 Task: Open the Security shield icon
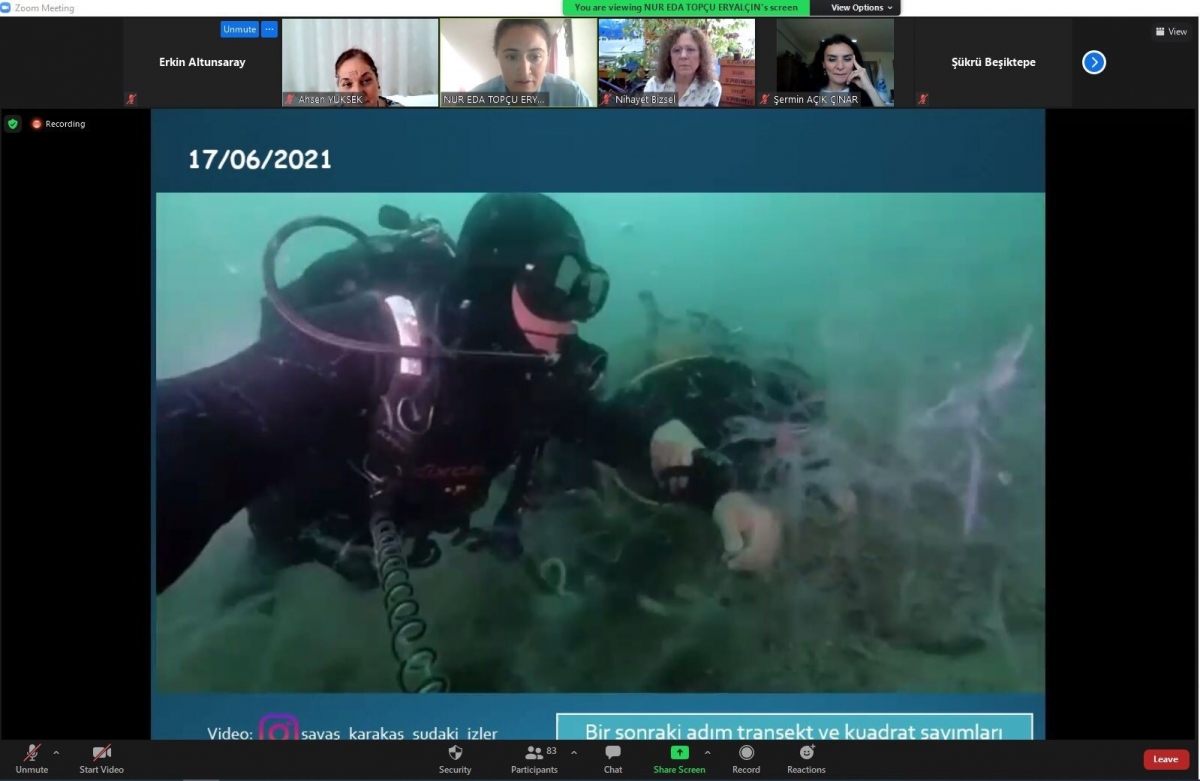(455, 754)
